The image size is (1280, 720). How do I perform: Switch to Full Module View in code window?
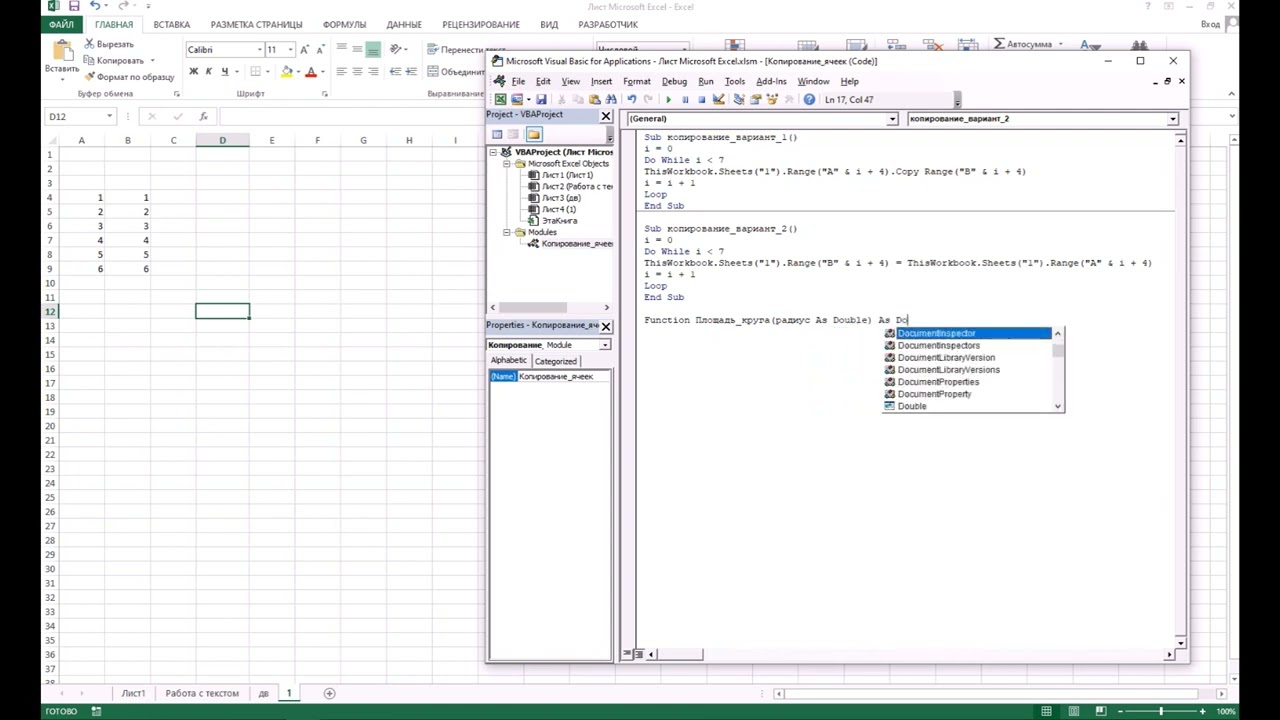(x=637, y=654)
